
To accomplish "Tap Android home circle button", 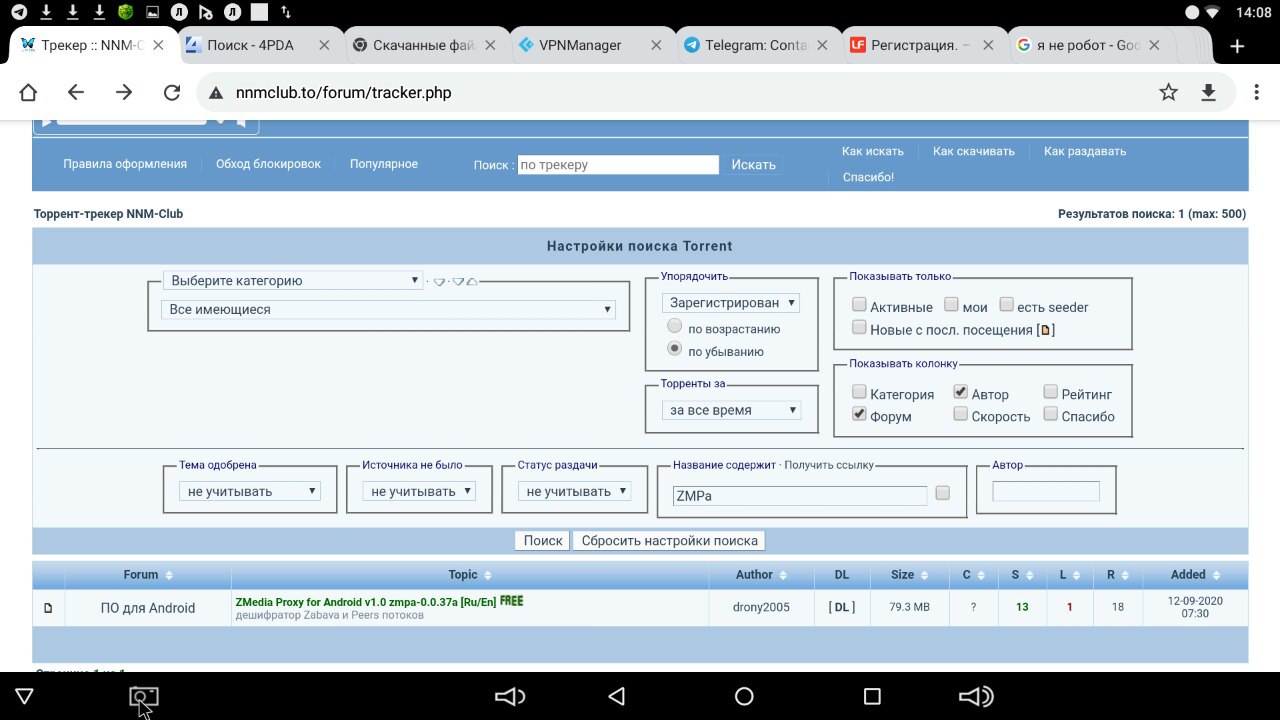I will [x=744, y=696].
